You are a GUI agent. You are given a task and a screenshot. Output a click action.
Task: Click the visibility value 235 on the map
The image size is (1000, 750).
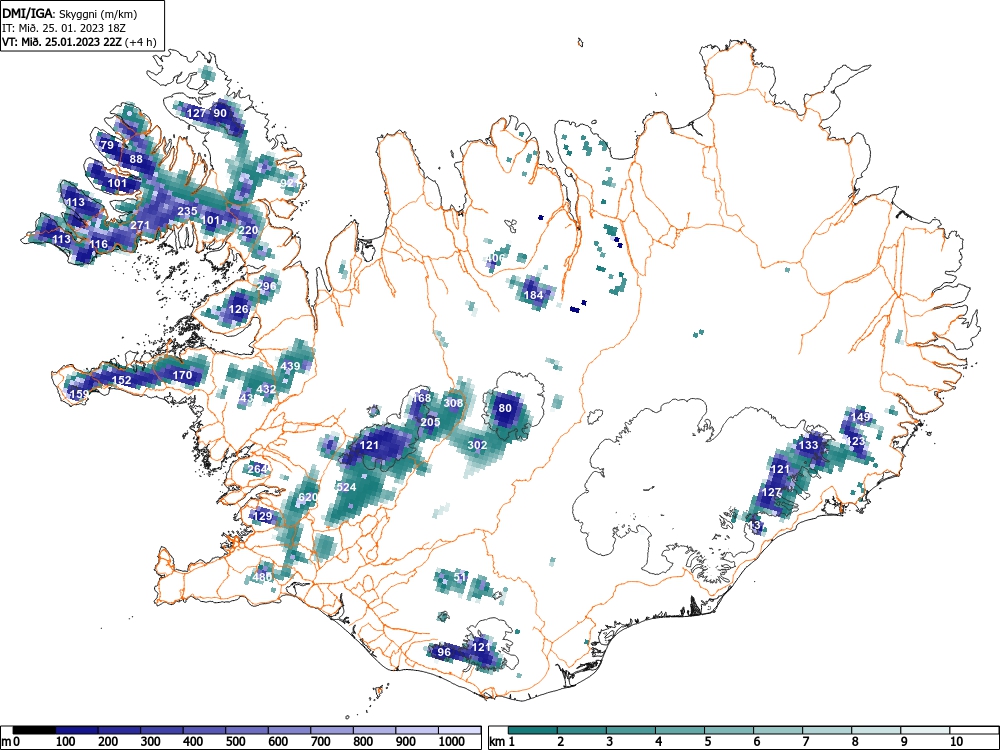point(187,211)
